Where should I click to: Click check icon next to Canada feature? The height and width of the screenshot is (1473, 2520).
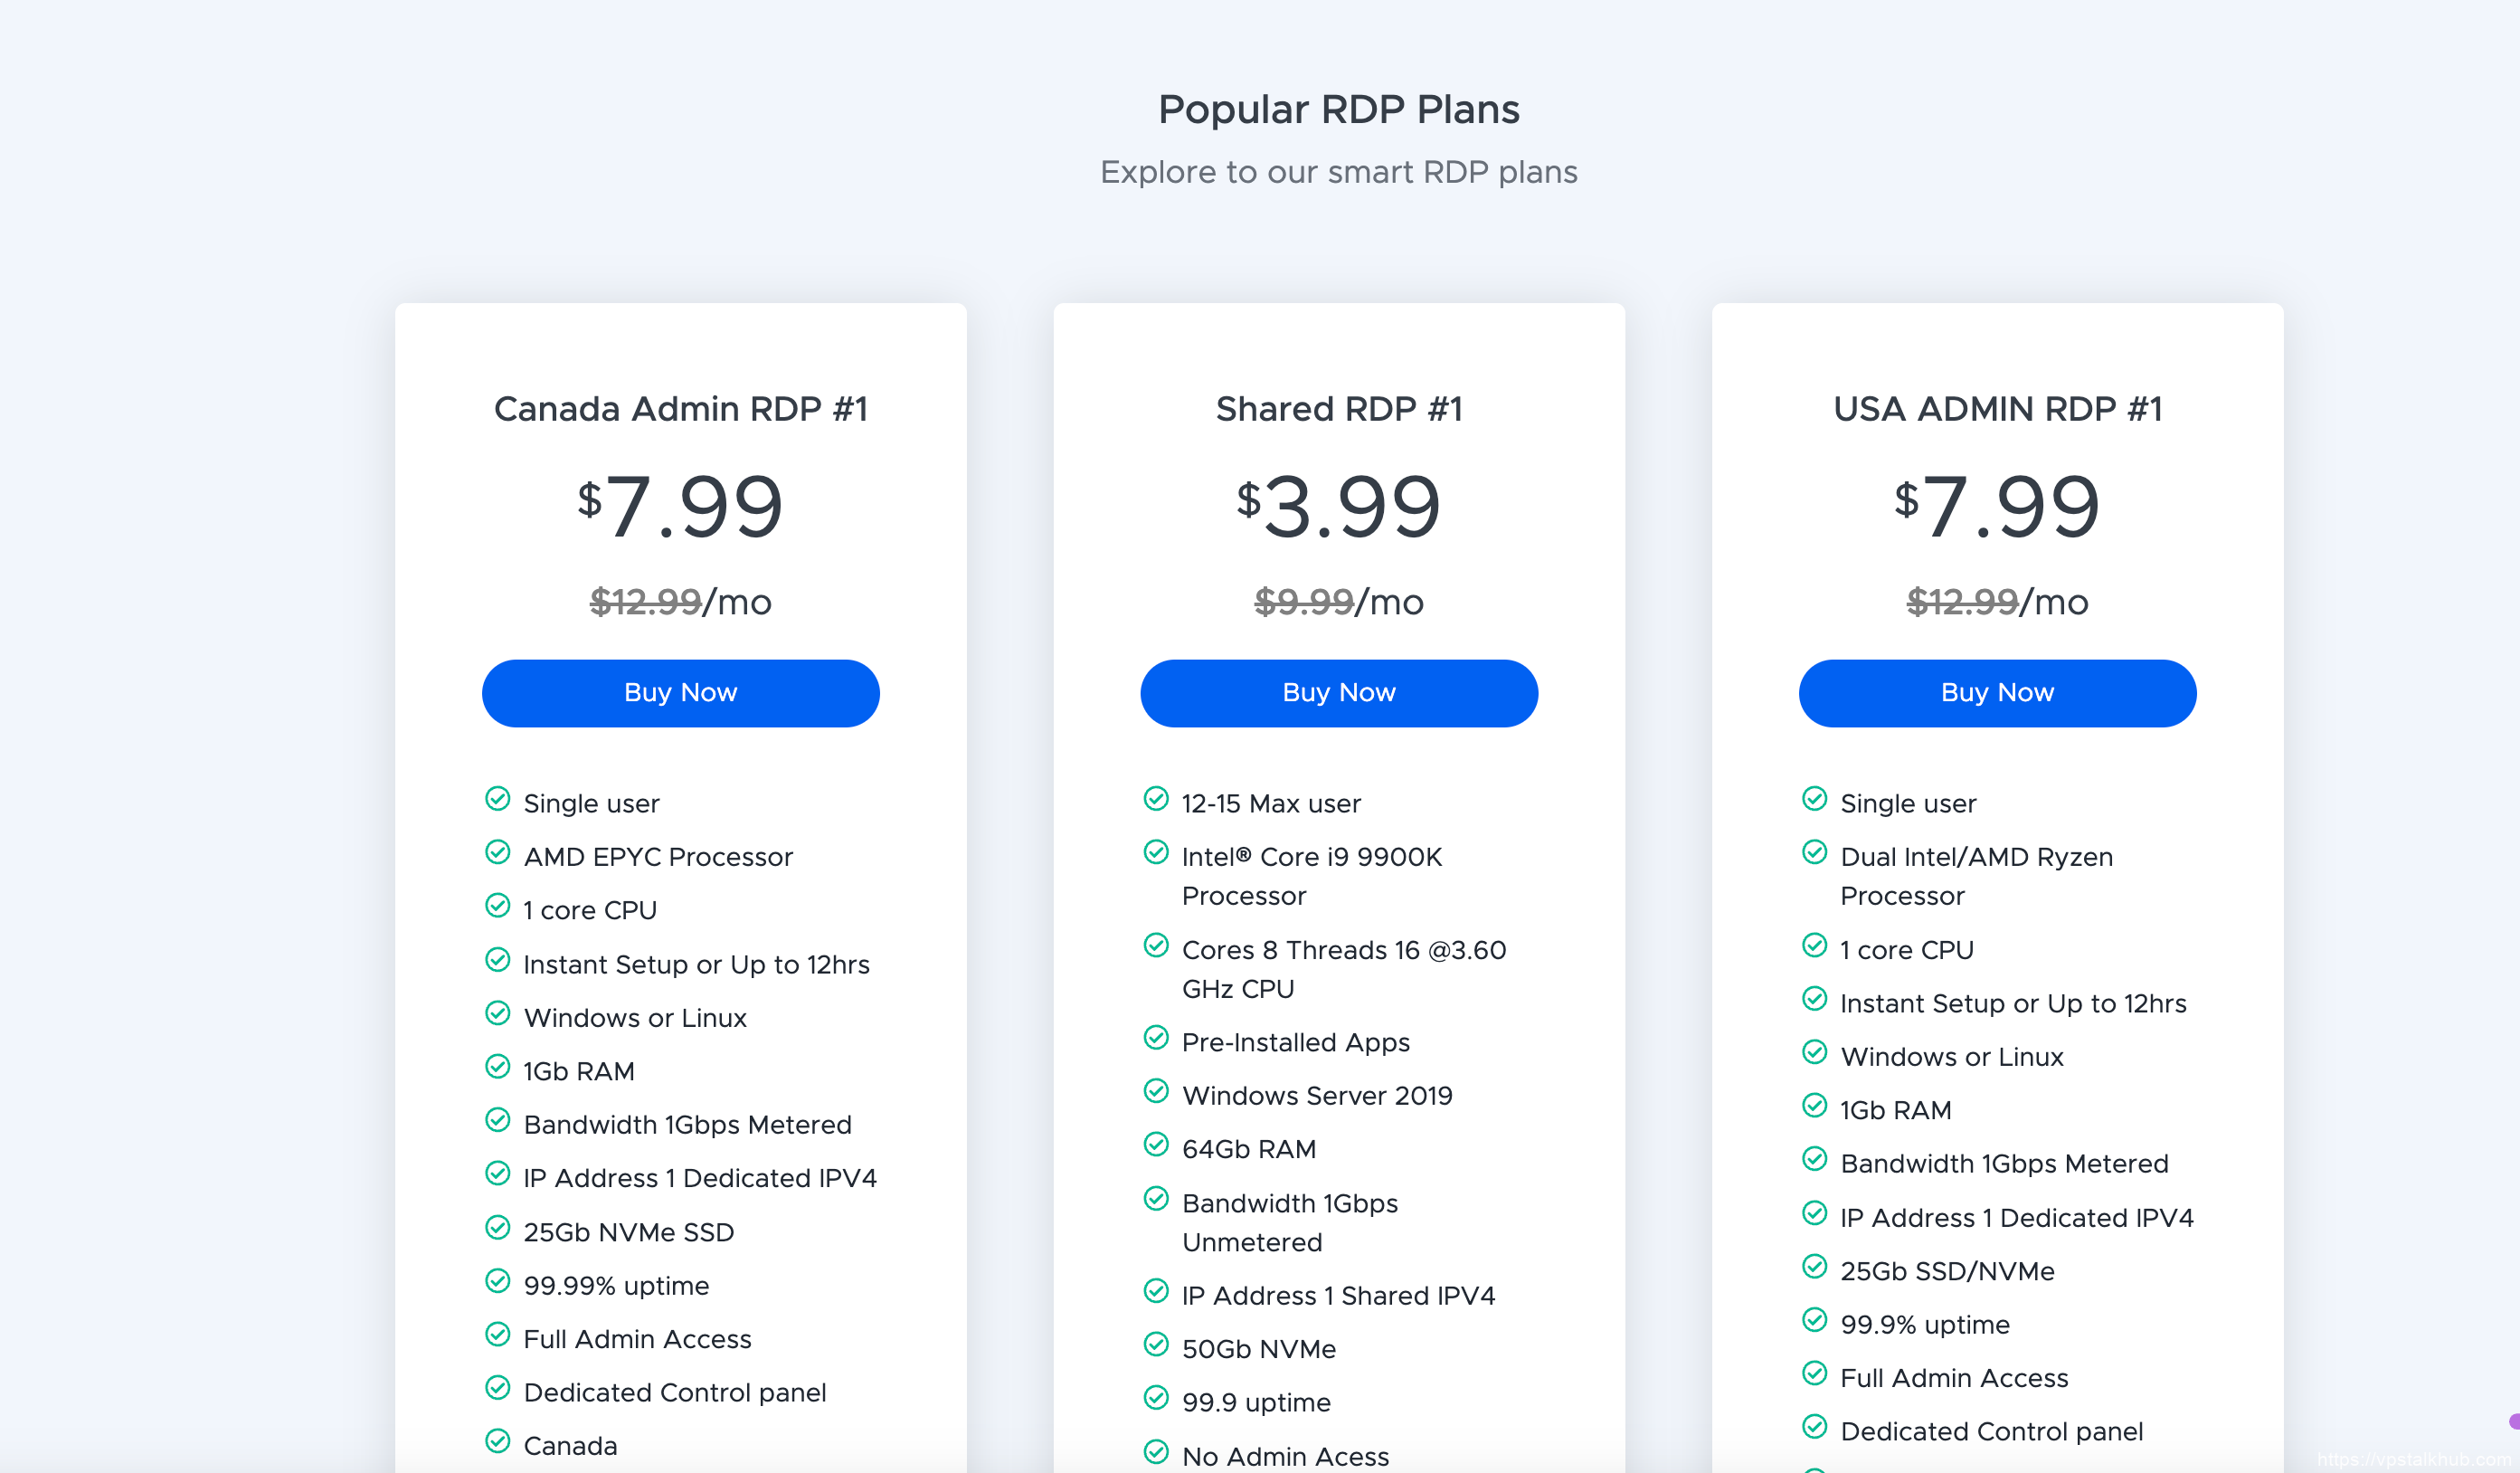coord(497,1441)
